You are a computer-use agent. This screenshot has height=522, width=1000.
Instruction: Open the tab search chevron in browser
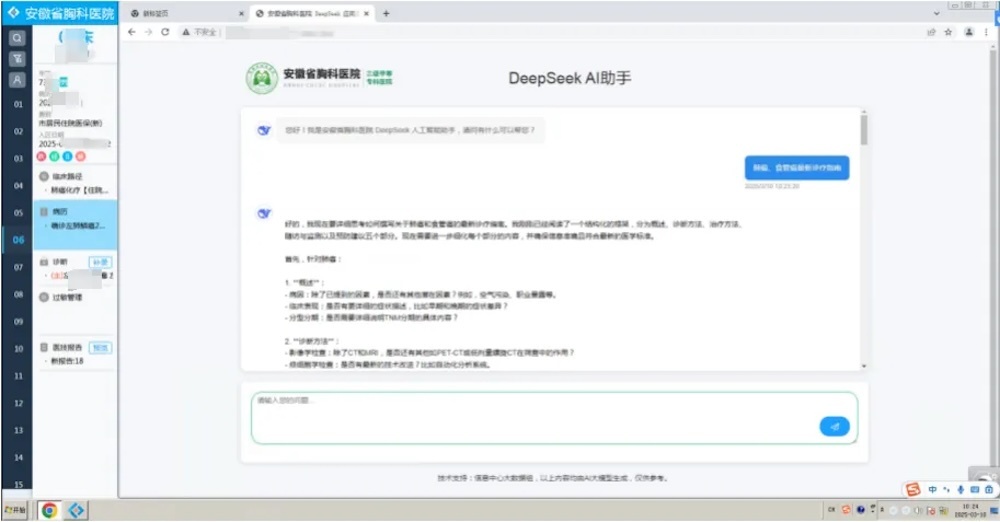(x=936, y=13)
